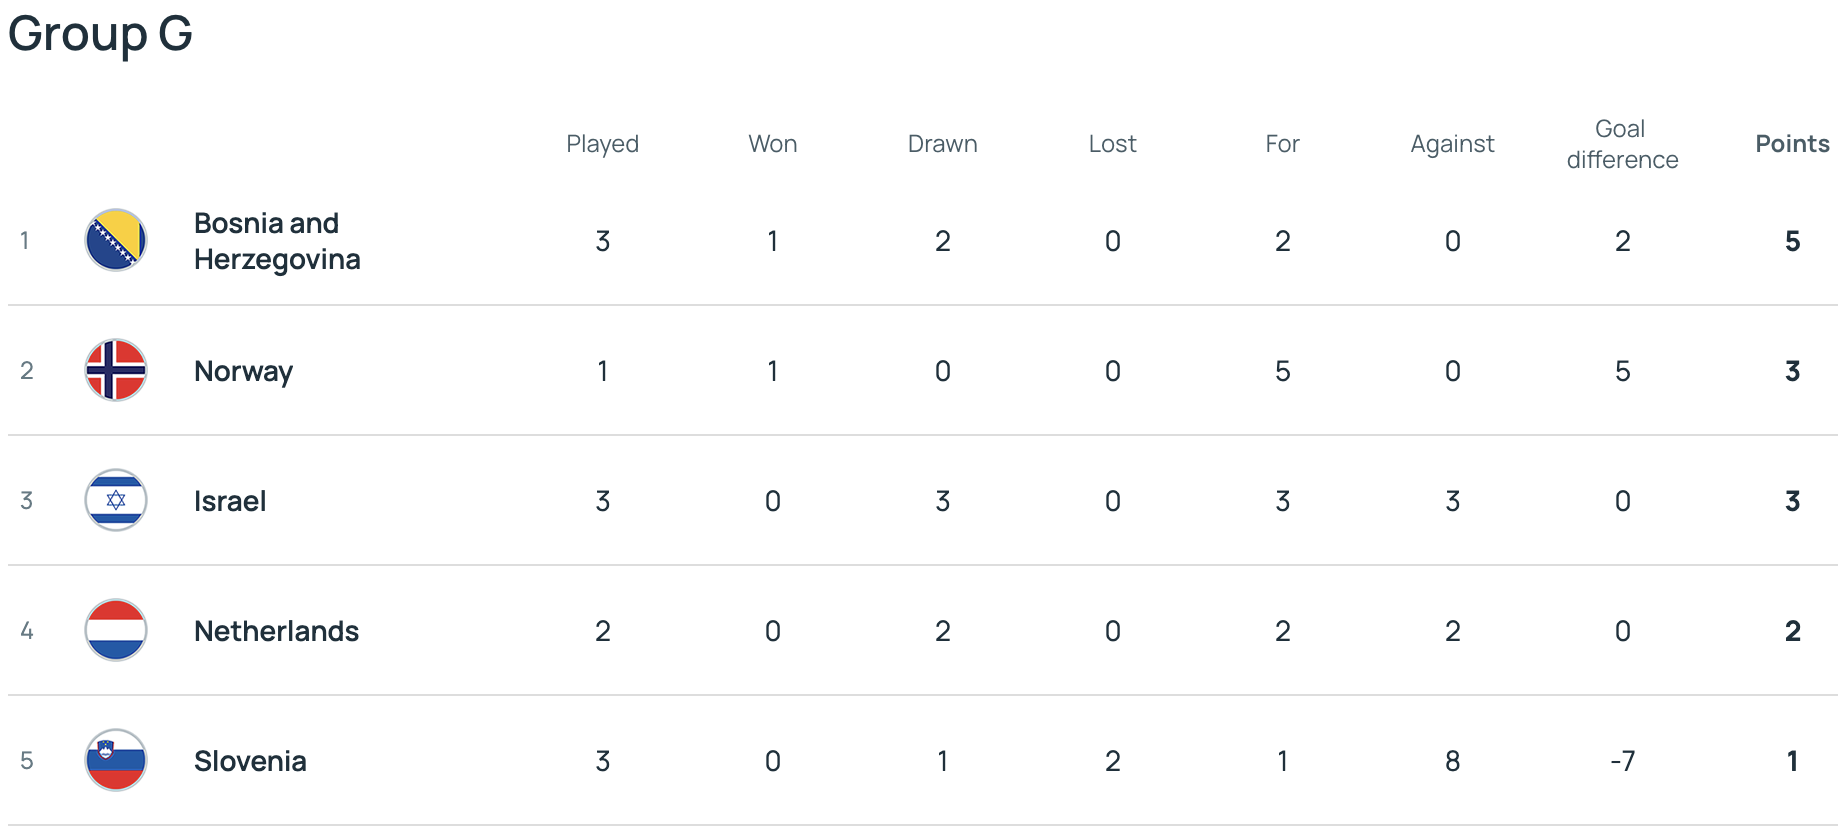Click the Goal difference column header

(1622, 144)
